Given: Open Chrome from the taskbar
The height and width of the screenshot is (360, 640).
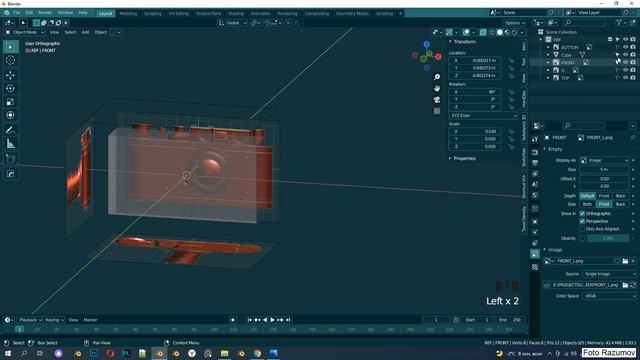Looking at the screenshot, I should [257, 353].
